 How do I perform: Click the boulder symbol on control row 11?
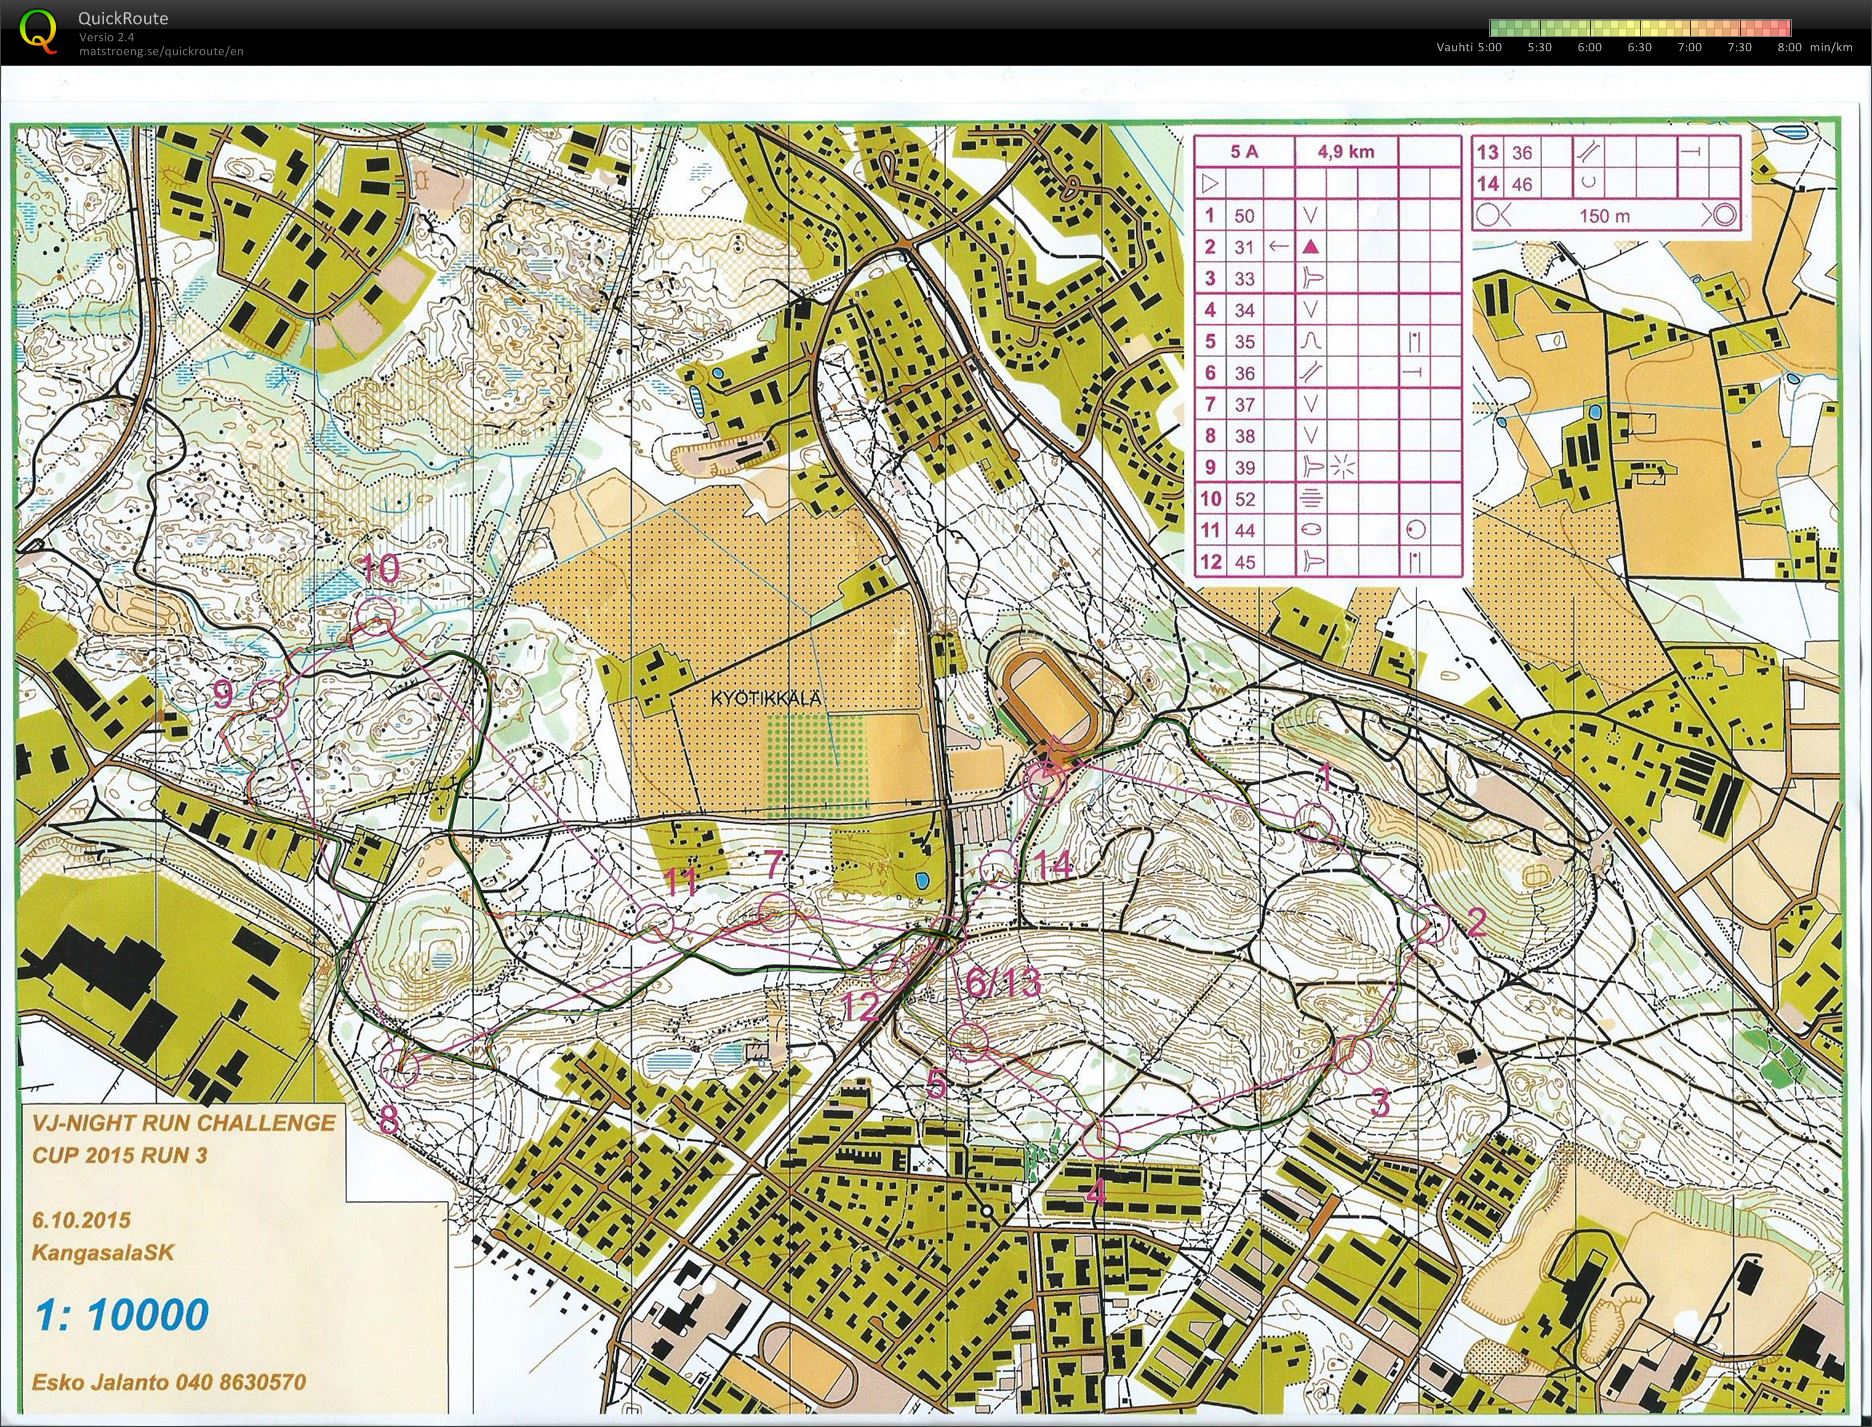pos(1311,530)
